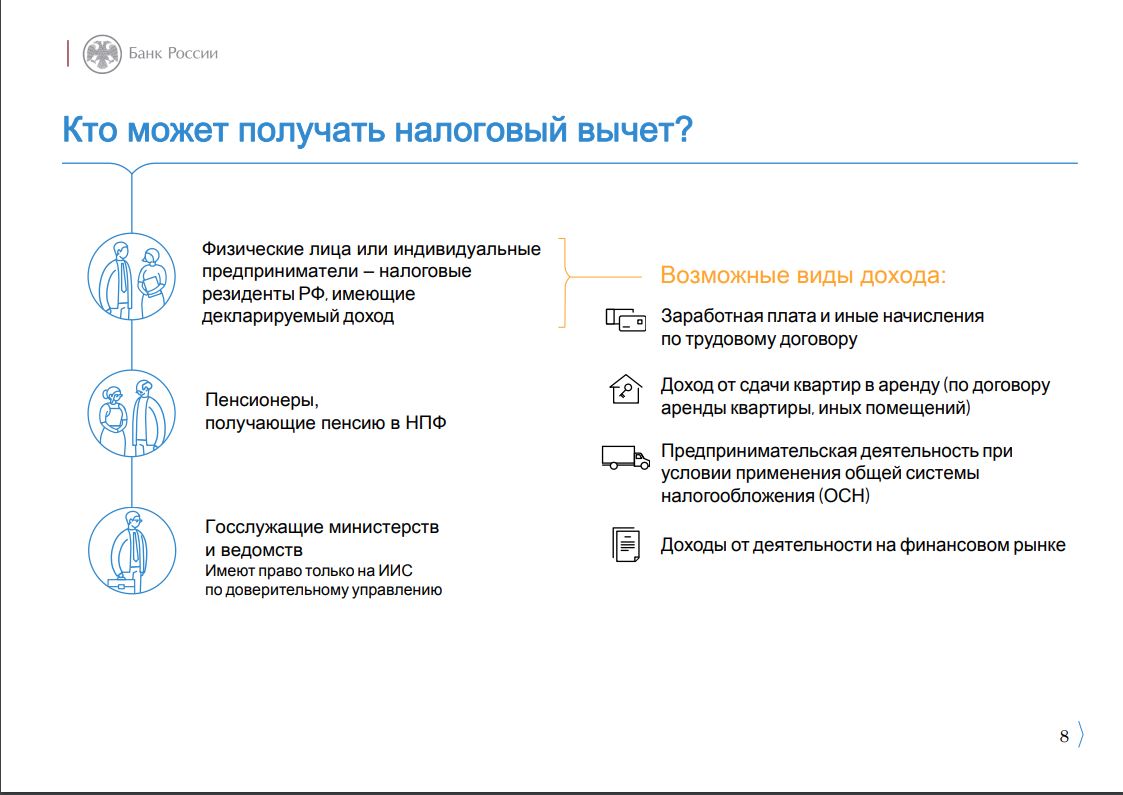
Task: Click the two-person individuals and entrepreneurs icon
Action: pos(132,280)
